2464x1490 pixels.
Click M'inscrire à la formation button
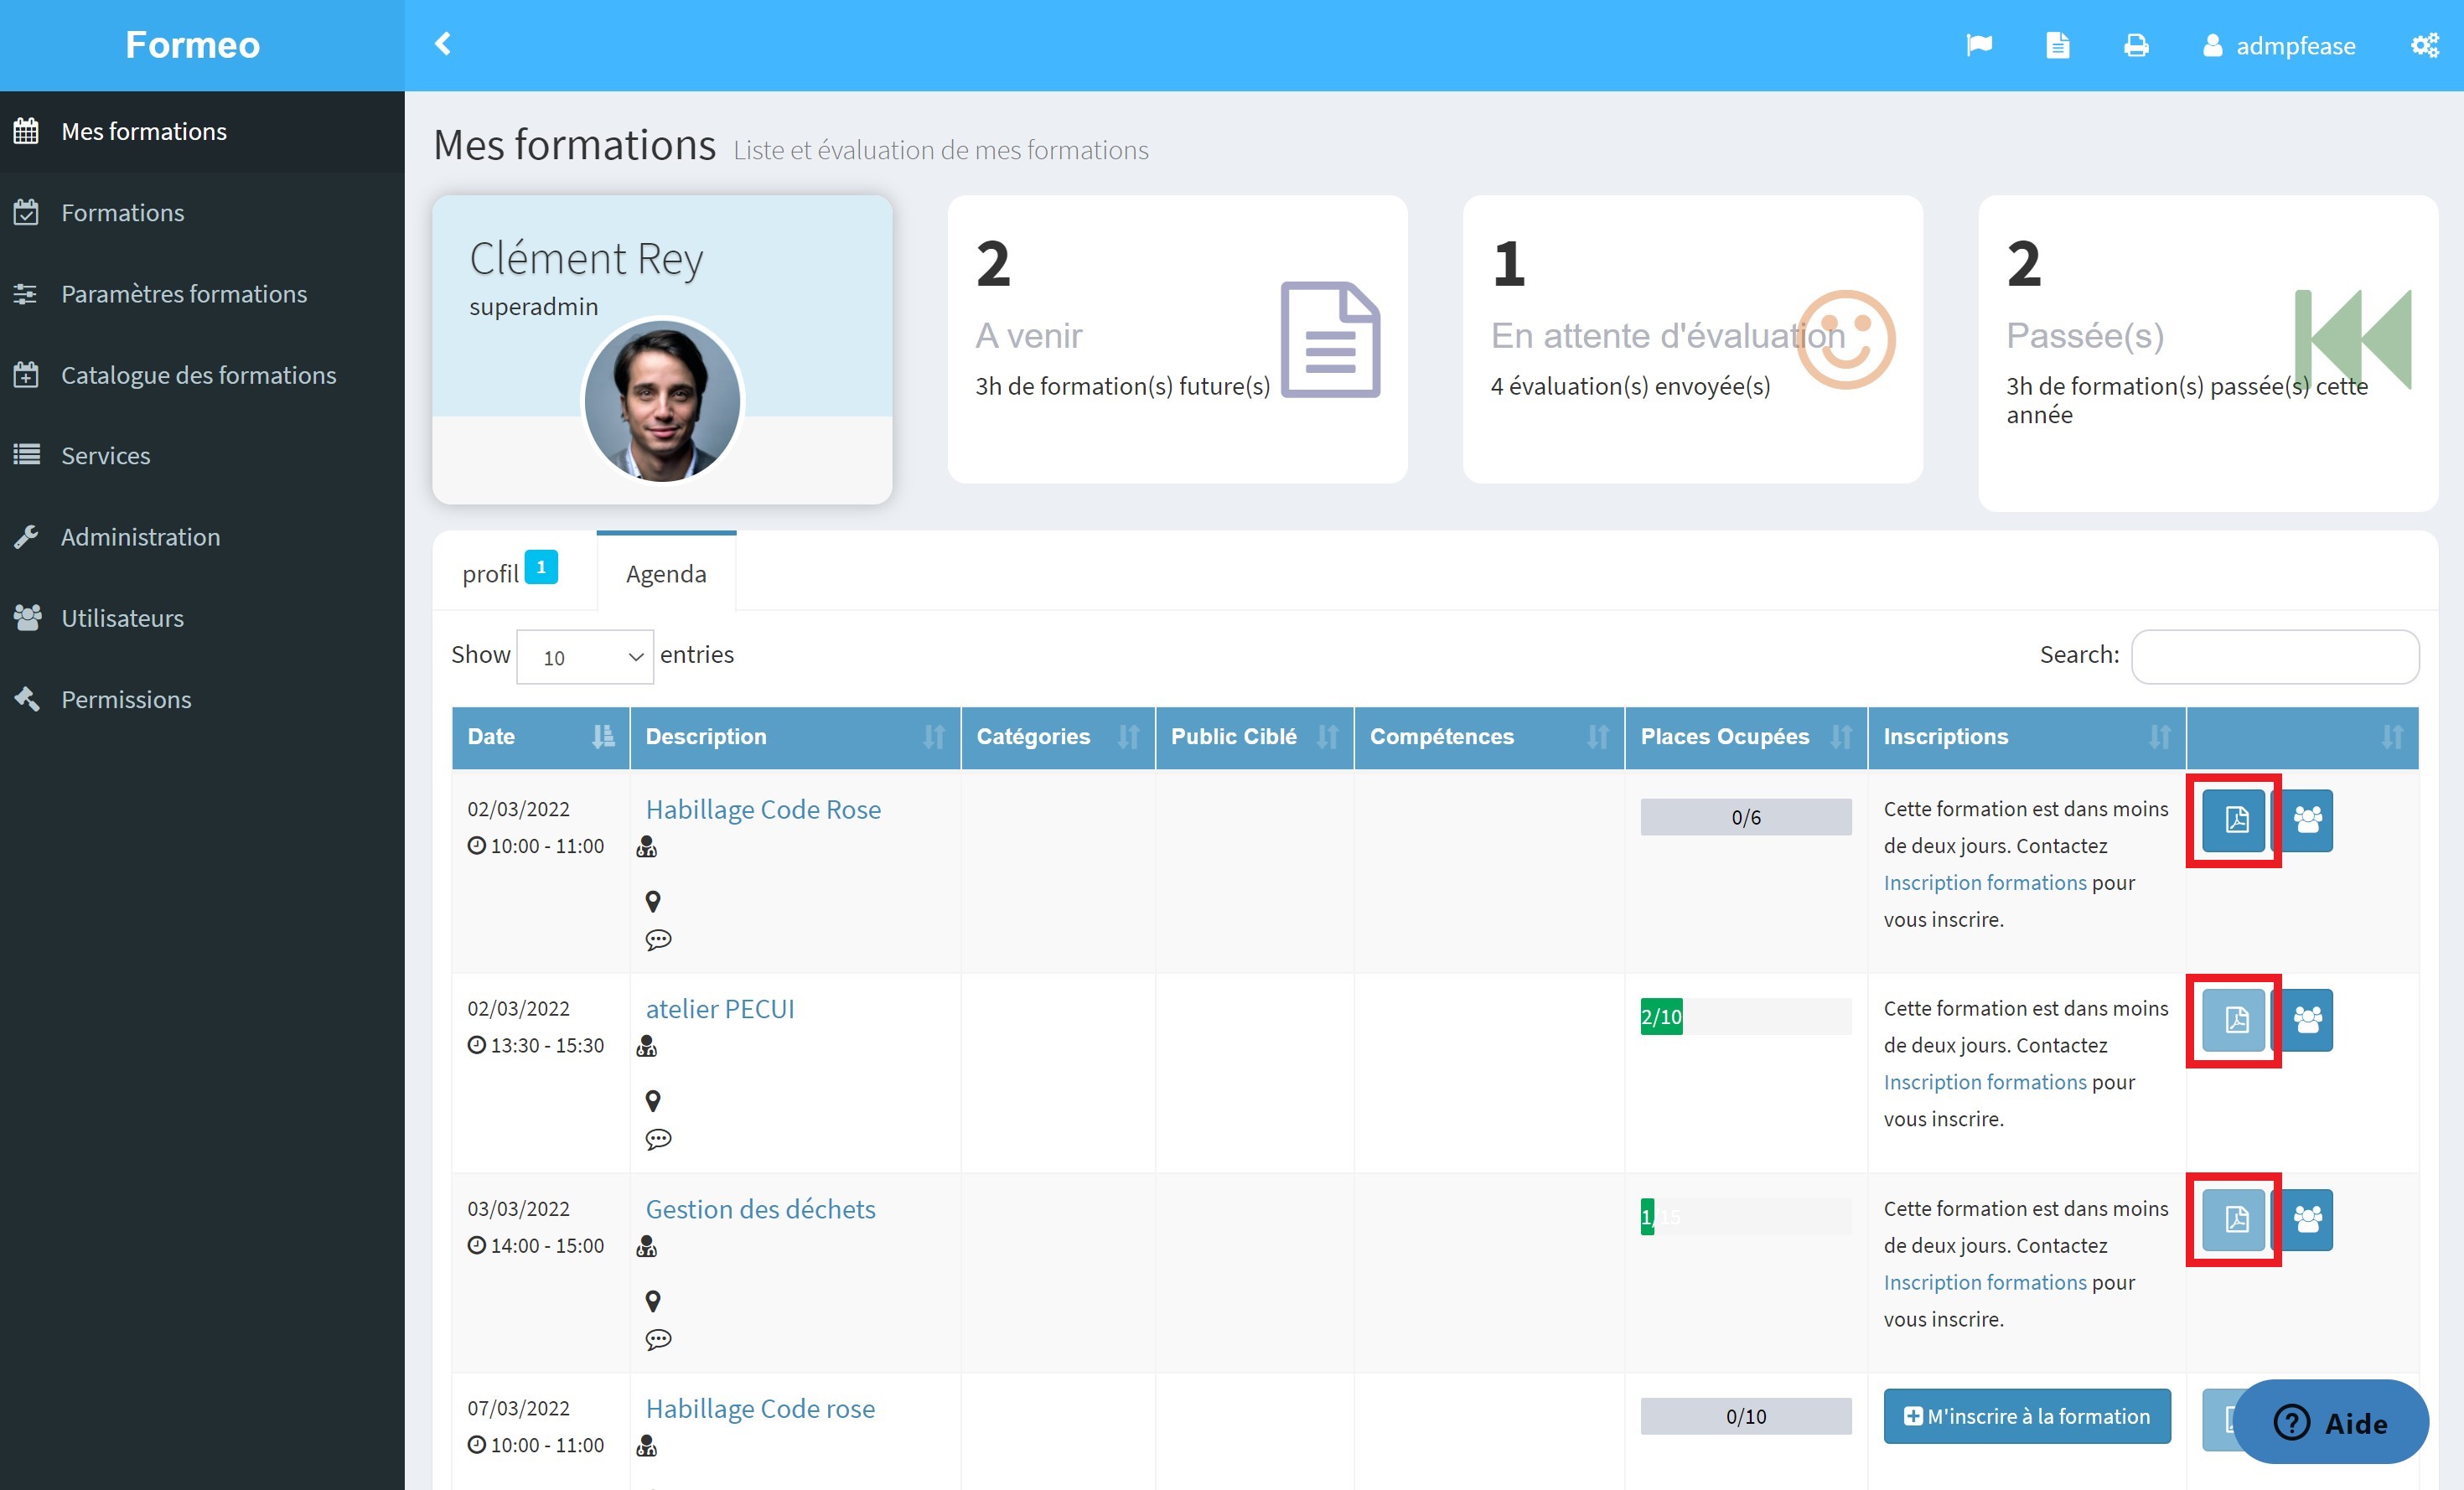[x=2027, y=1416]
